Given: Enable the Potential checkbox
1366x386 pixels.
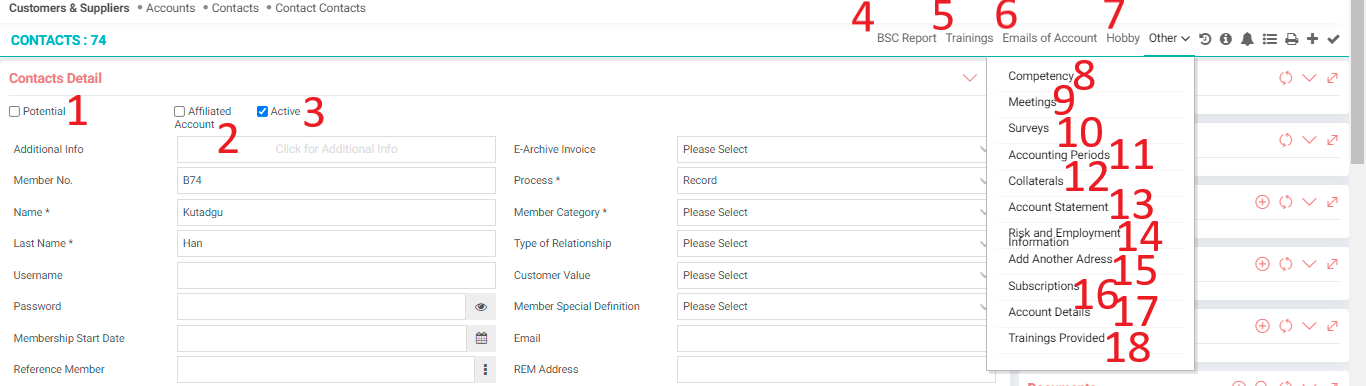Looking at the screenshot, I should (x=14, y=112).
